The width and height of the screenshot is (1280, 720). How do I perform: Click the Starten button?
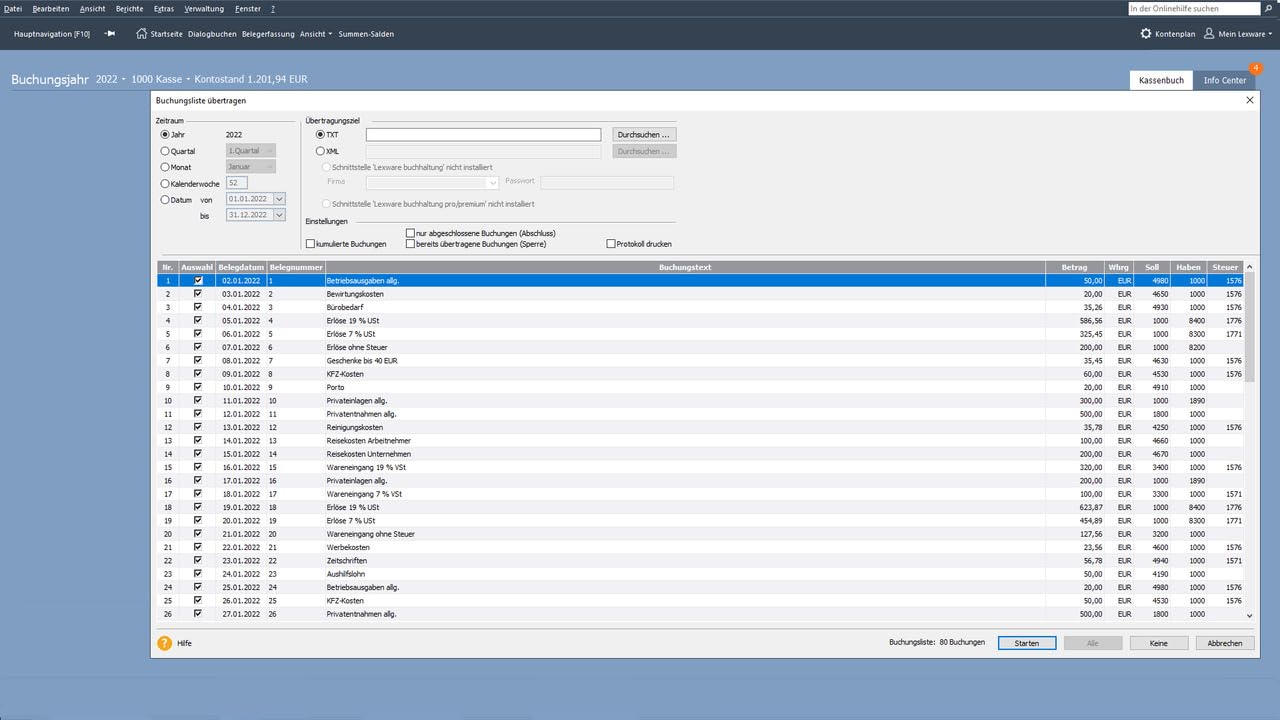[1027, 643]
